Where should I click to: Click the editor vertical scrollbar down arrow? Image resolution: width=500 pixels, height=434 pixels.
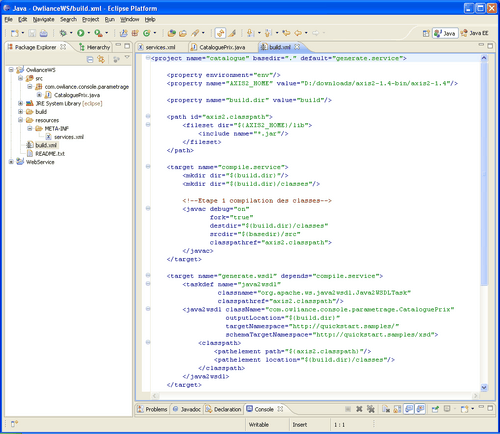tap(484, 387)
